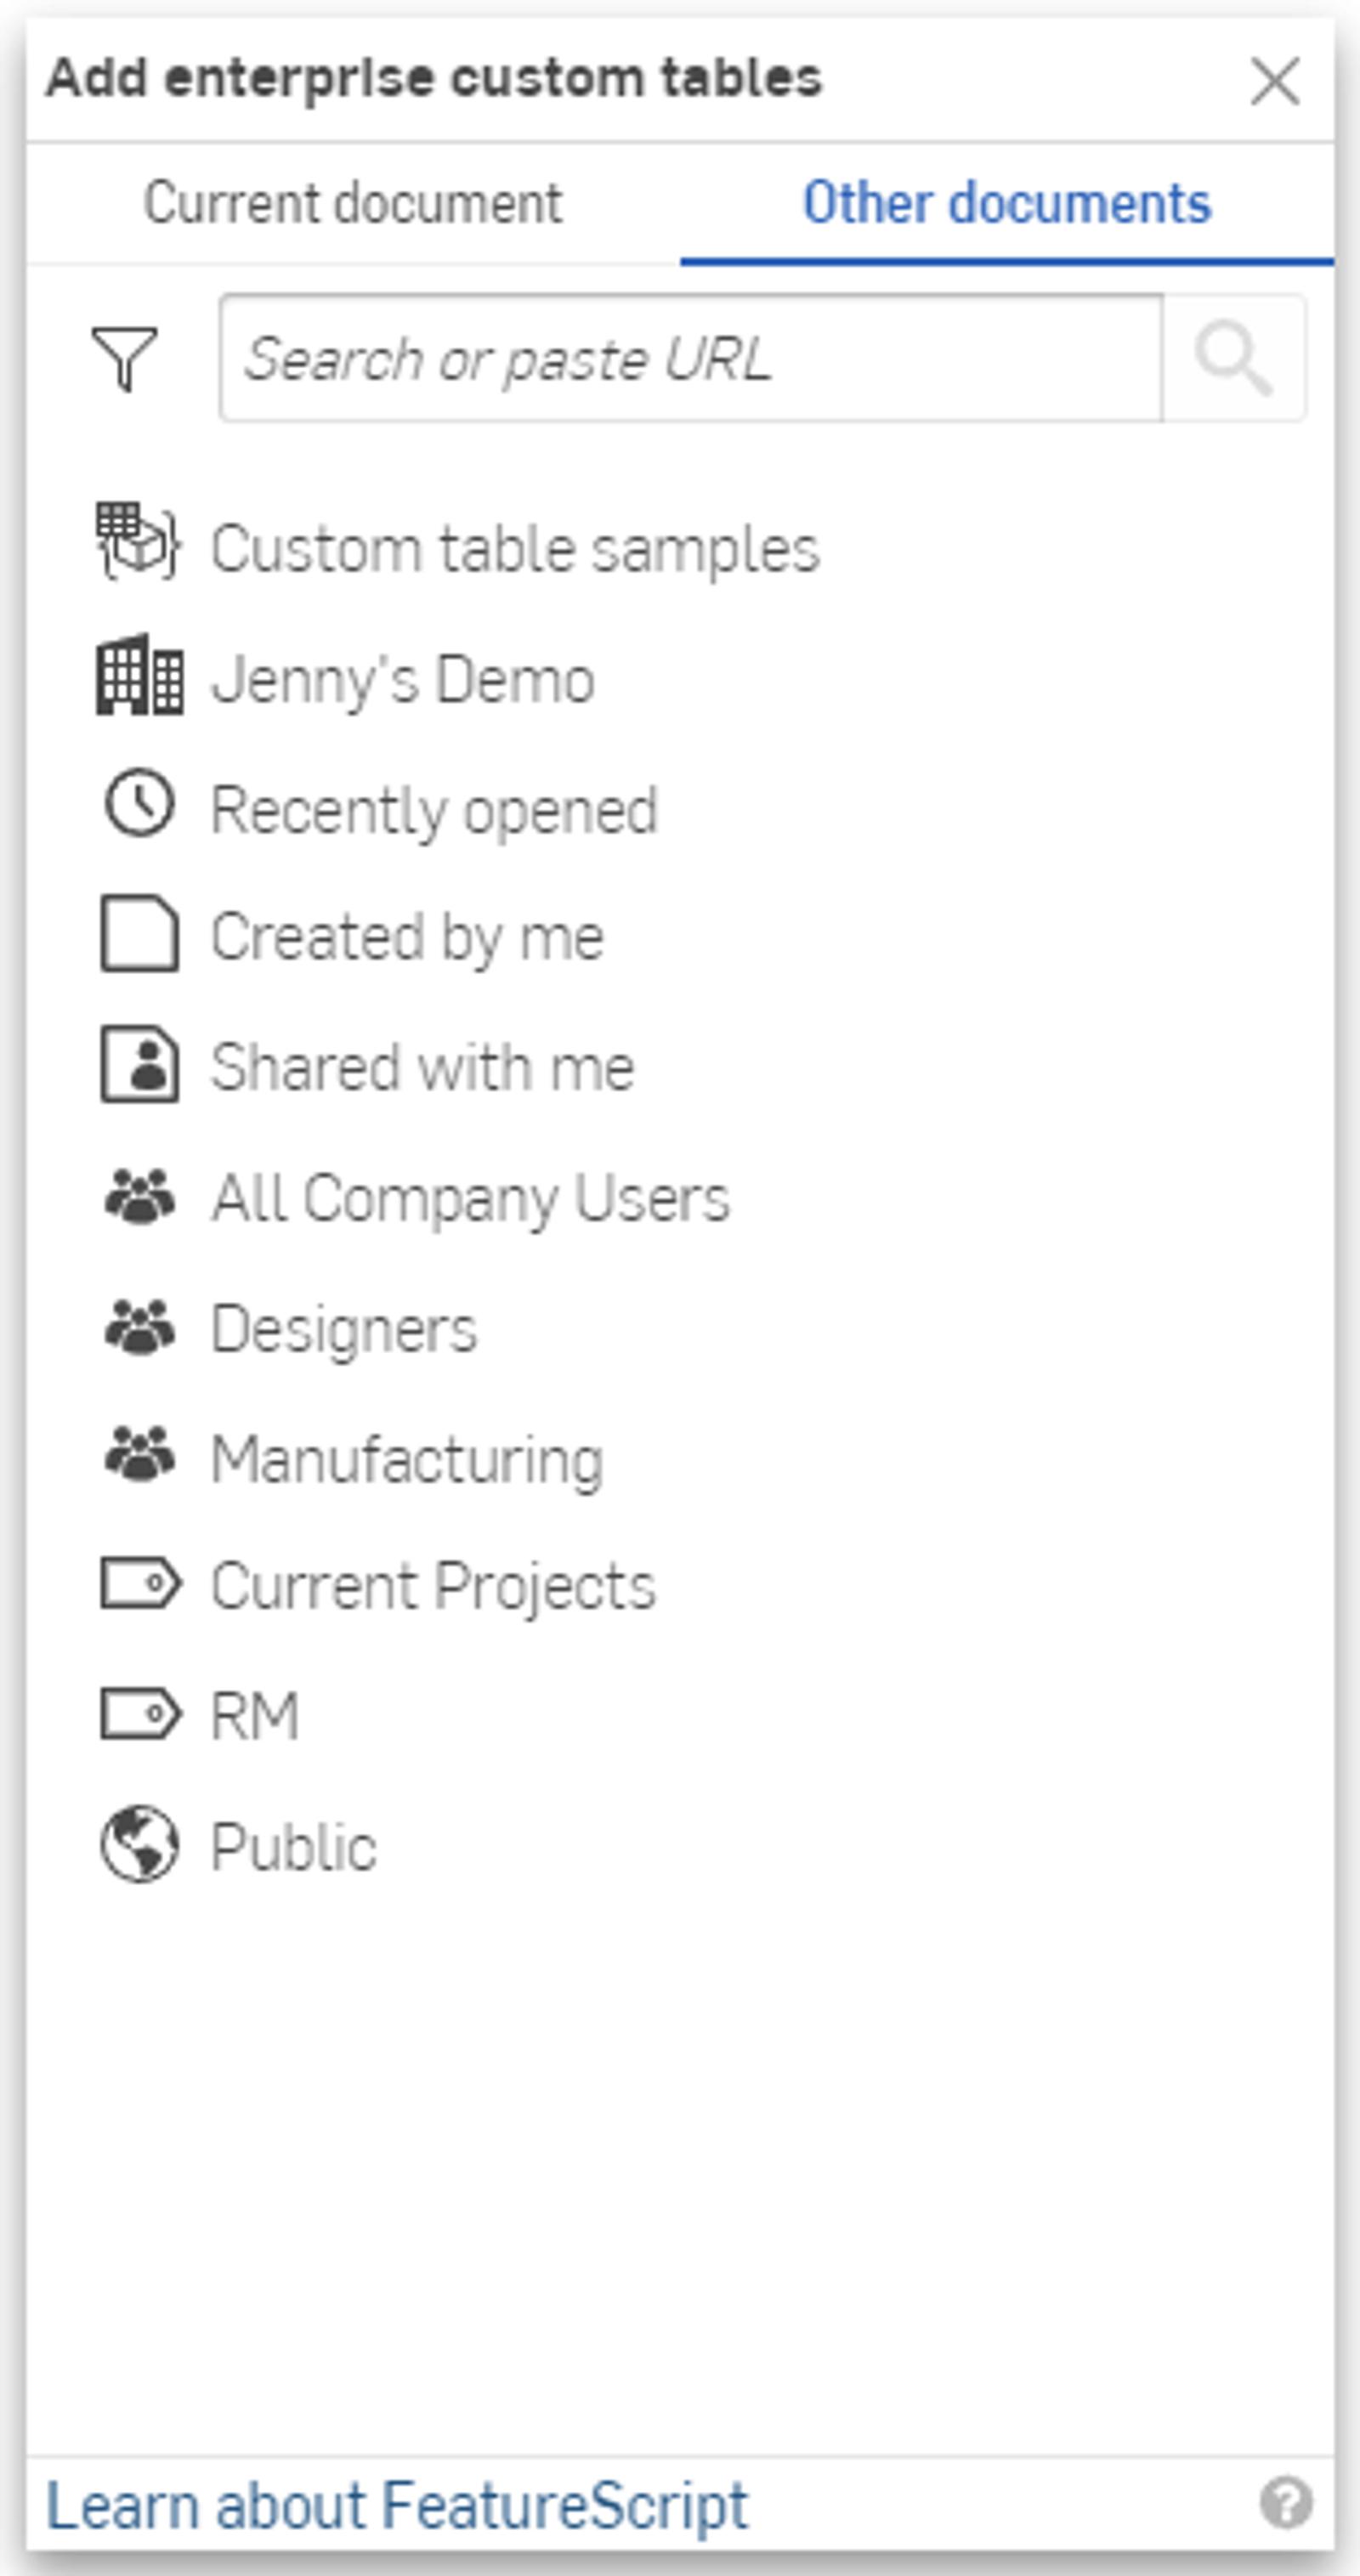
Task: Open help via question mark icon
Action: [1285, 2503]
